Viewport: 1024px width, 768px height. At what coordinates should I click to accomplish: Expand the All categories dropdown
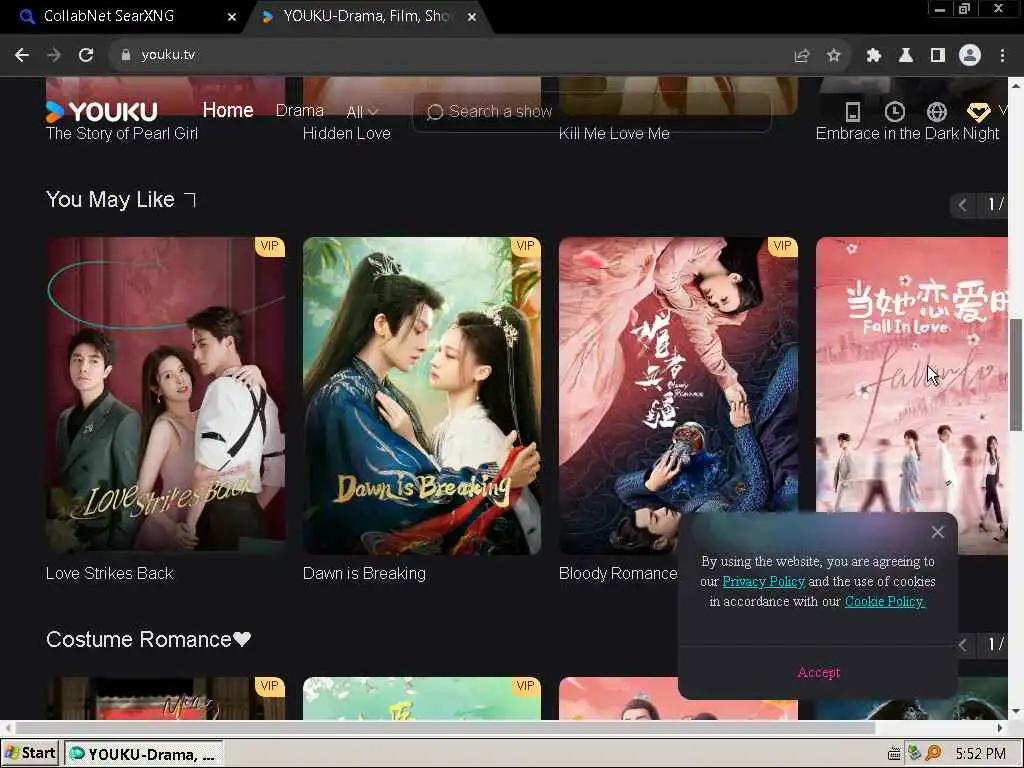(x=362, y=112)
